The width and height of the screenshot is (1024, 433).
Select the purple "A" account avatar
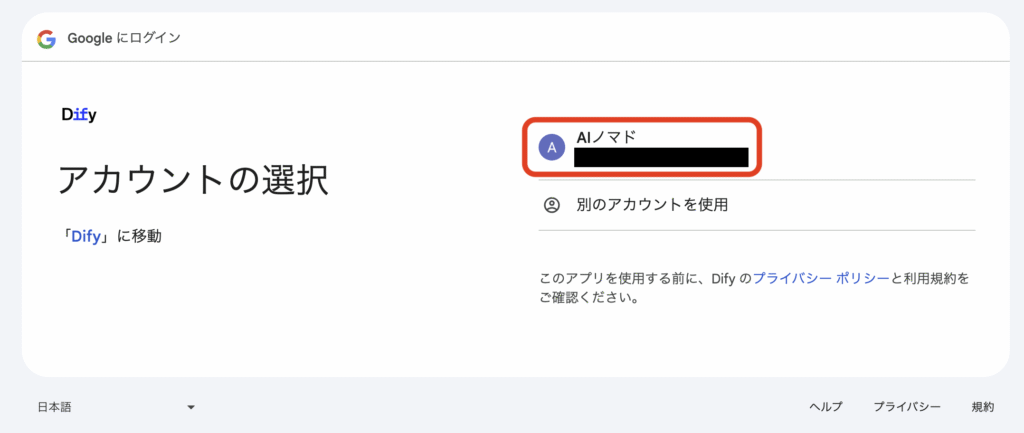coord(552,148)
